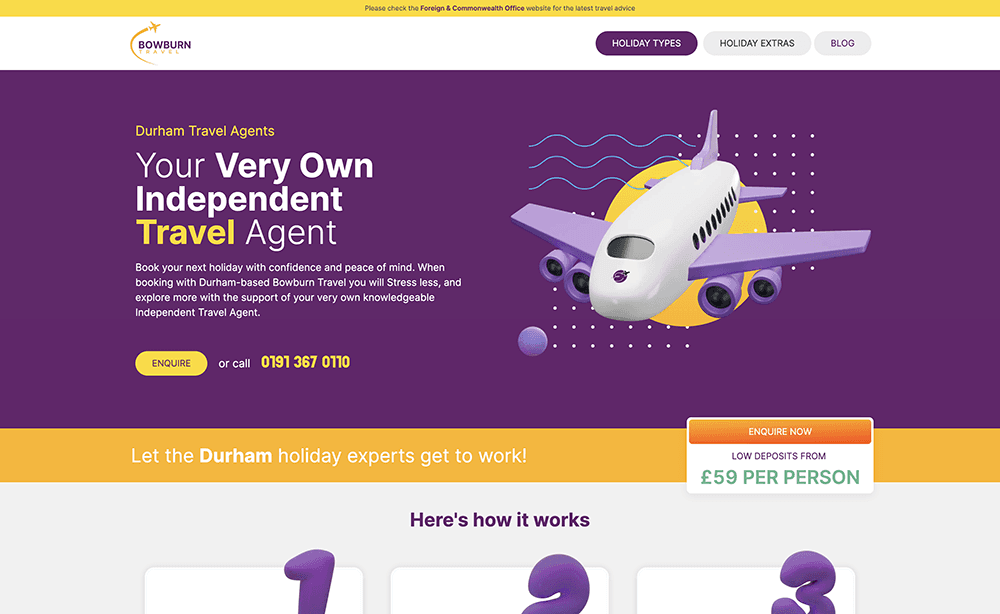Click the yellow travel advice banner
The width and height of the screenshot is (1000, 614).
coord(500,8)
